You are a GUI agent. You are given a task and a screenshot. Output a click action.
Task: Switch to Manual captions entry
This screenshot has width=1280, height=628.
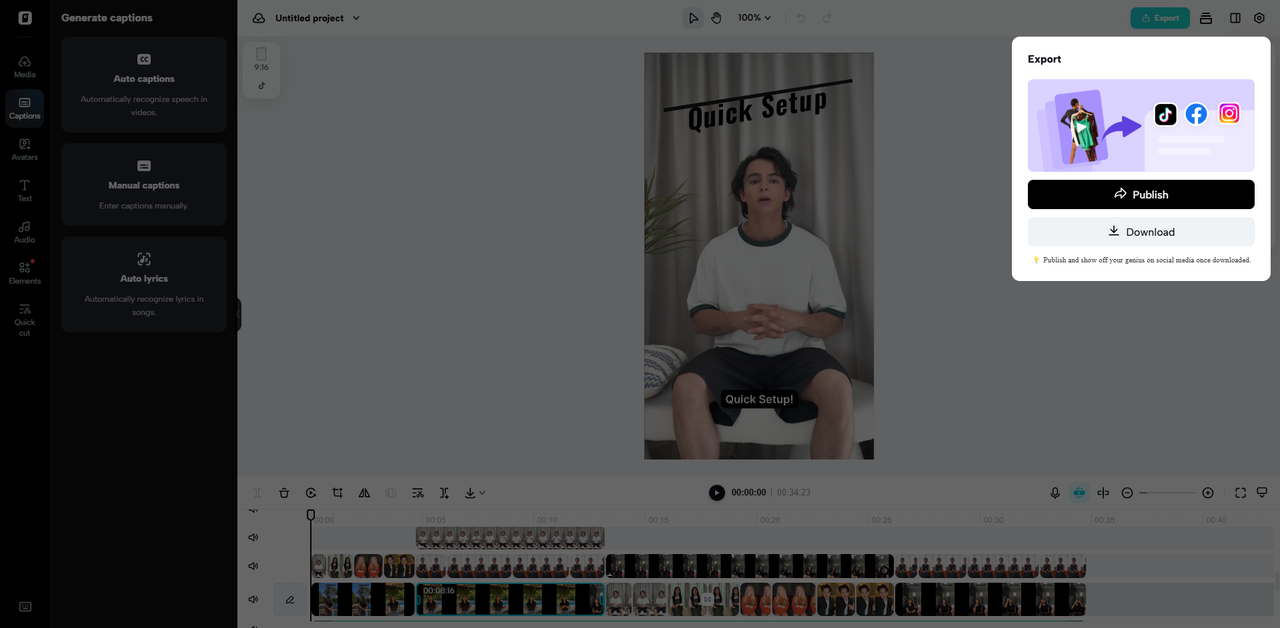(x=143, y=184)
